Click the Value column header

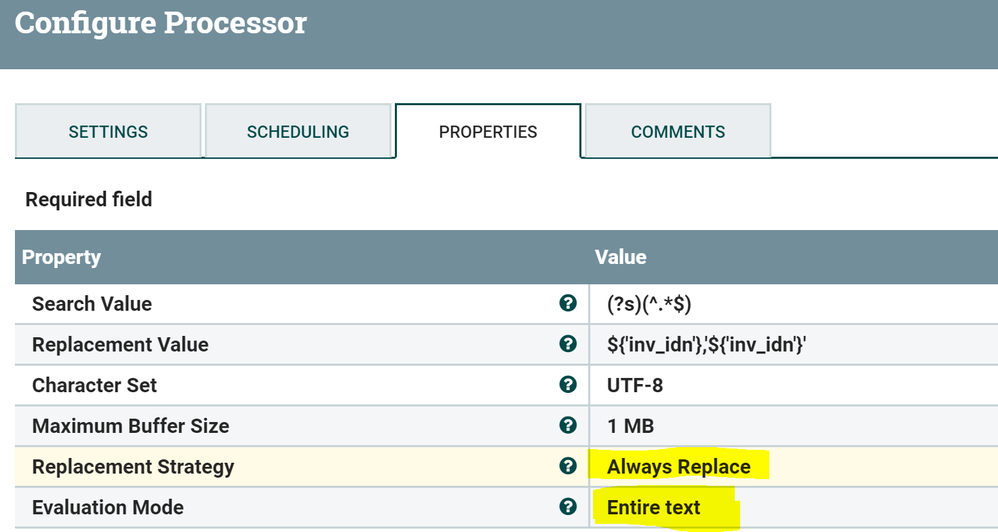(621, 257)
